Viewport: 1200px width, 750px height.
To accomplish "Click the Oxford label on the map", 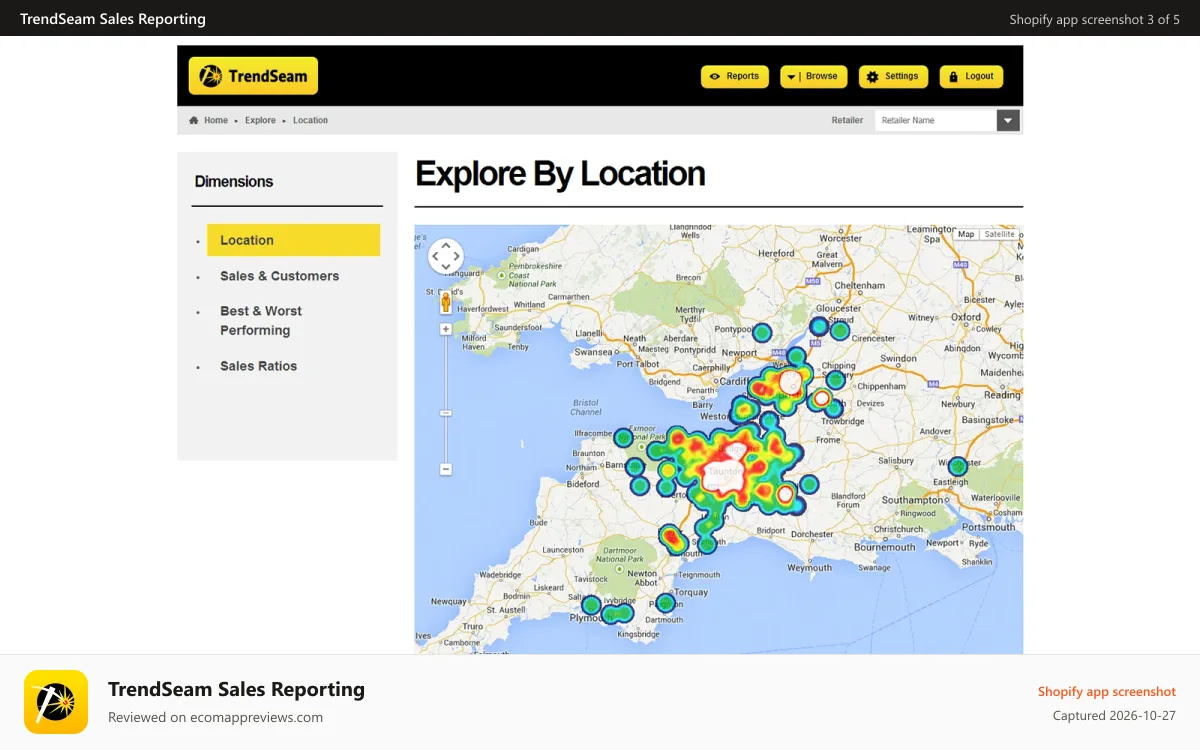I will (x=966, y=316).
